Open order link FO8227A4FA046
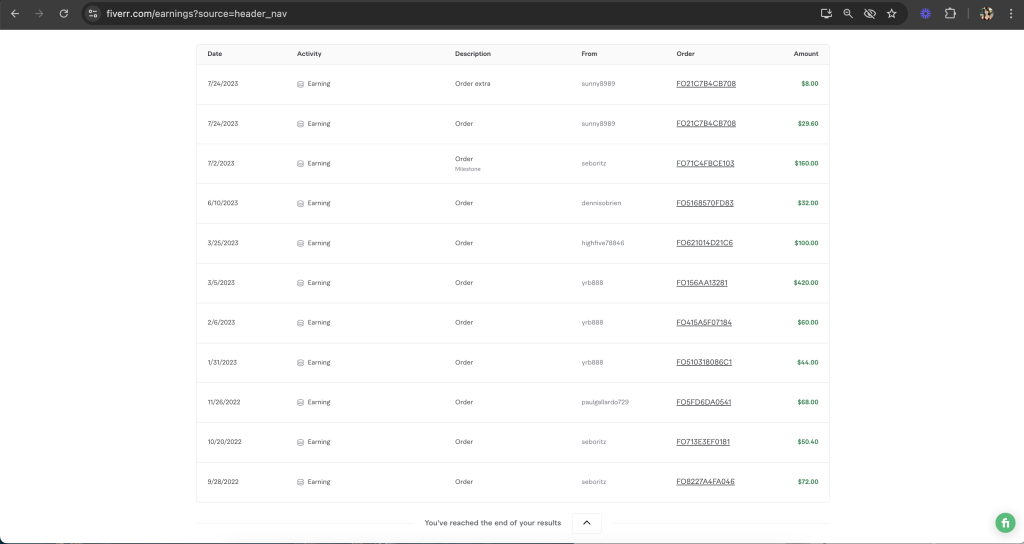Viewport: 1024px width, 544px height. (x=705, y=482)
